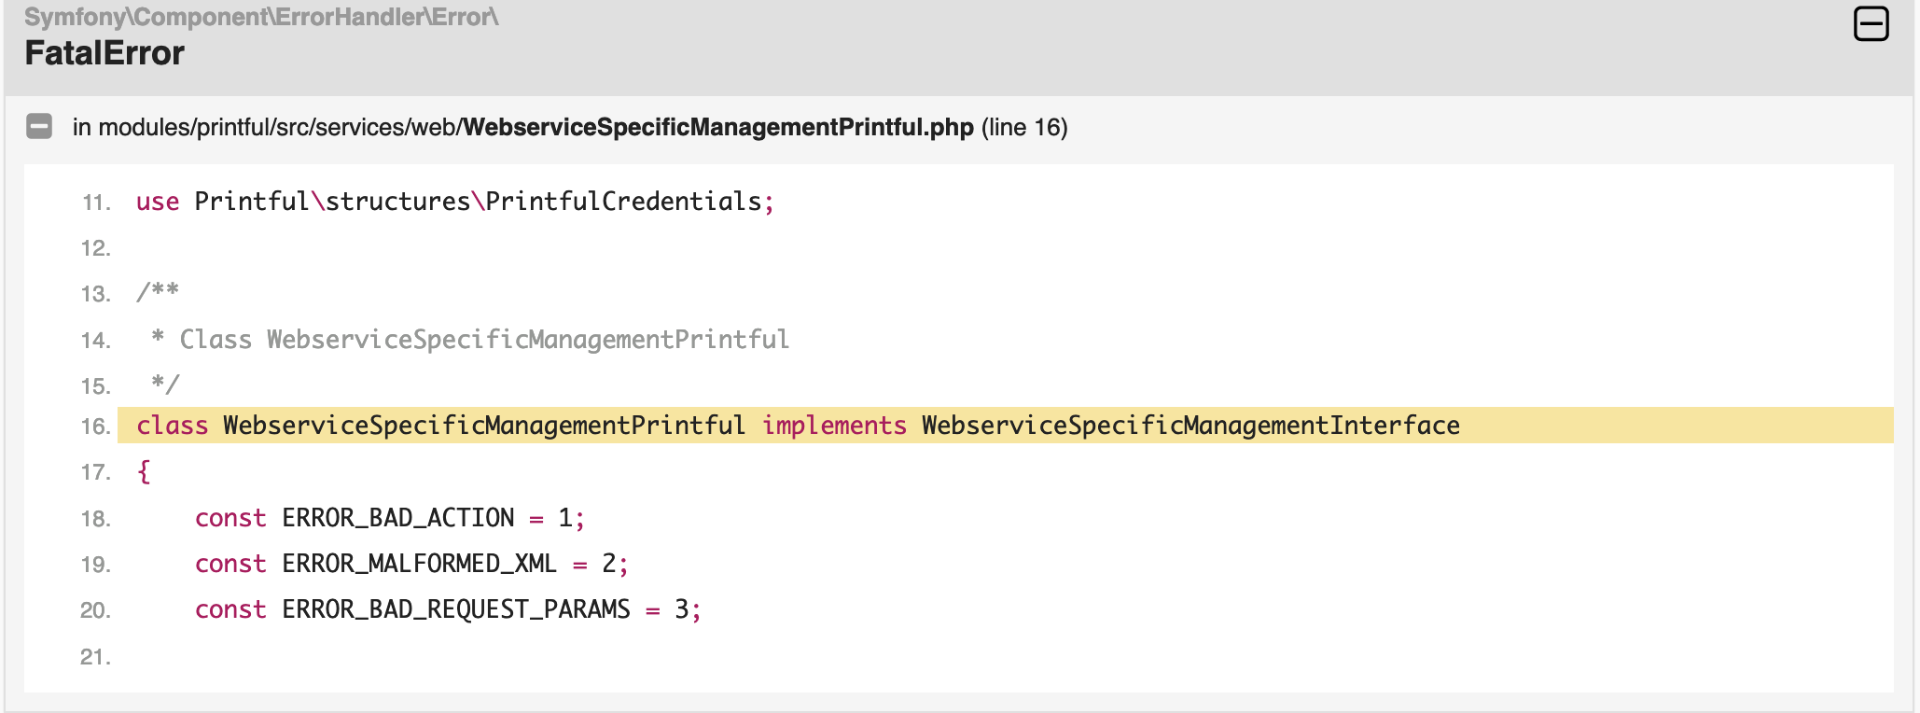
Task: Click line number 21 in gutter
Action: coord(95,657)
